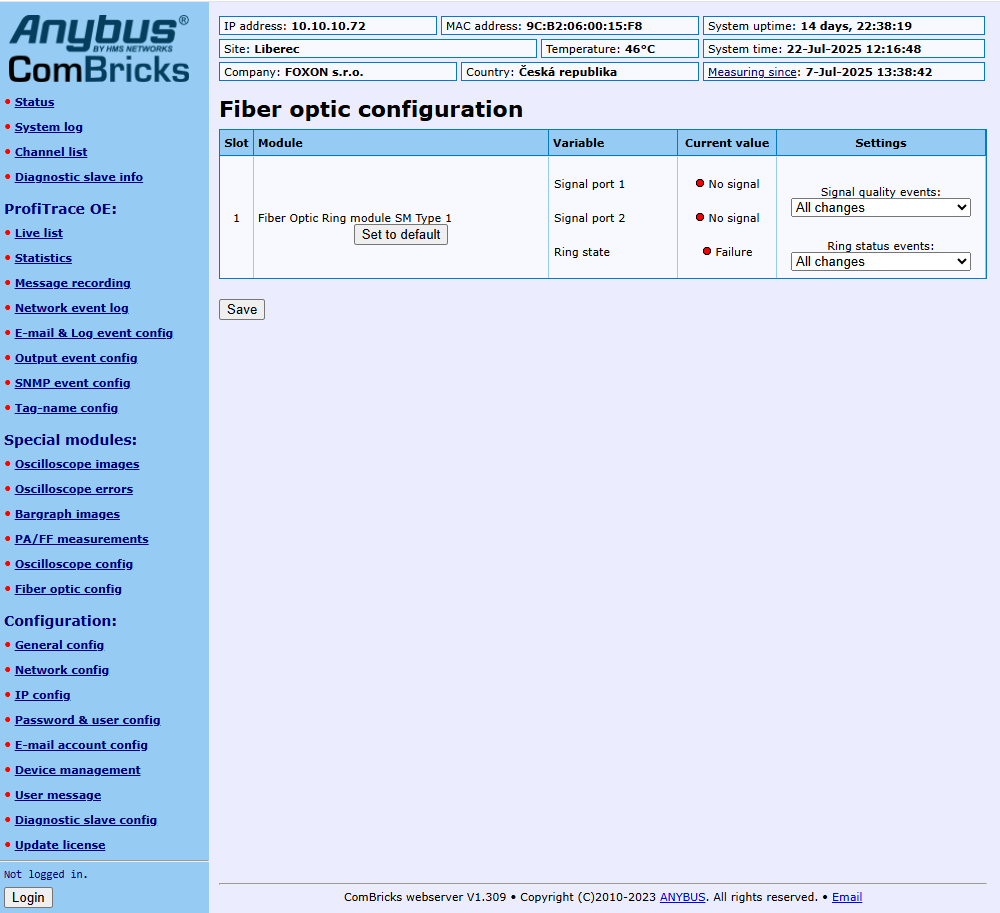This screenshot has width=1000, height=913.
Task: Select Fiber optic config in sidebar
Action: (x=68, y=588)
